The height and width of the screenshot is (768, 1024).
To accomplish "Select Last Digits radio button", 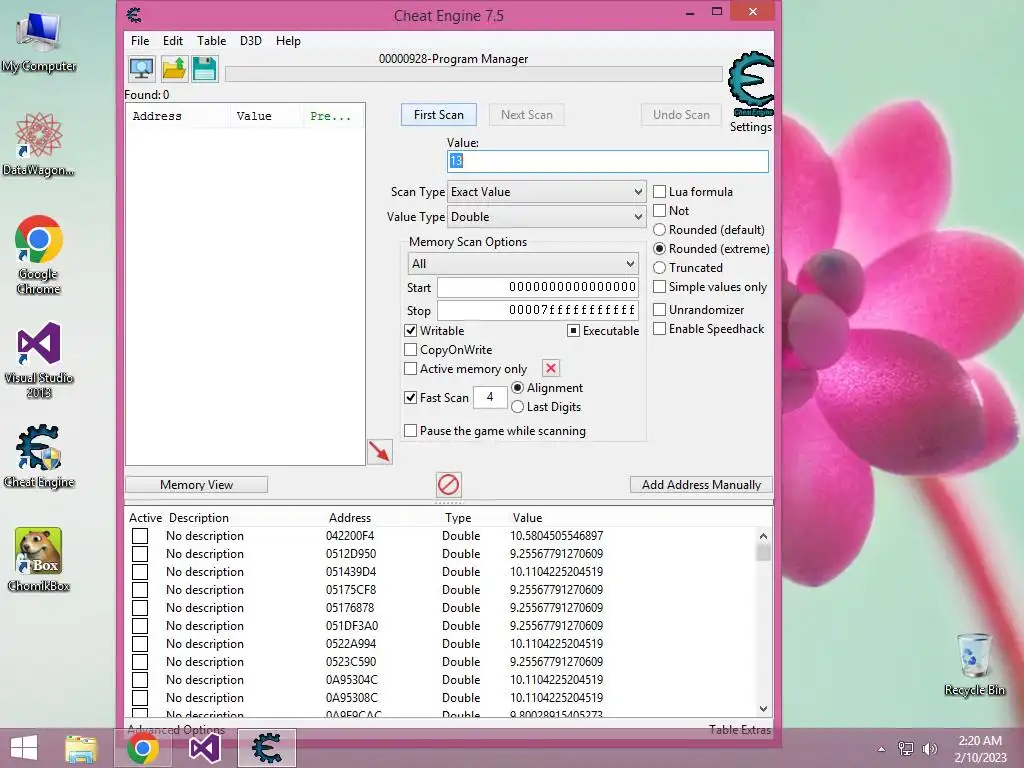I will click(x=517, y=406).
